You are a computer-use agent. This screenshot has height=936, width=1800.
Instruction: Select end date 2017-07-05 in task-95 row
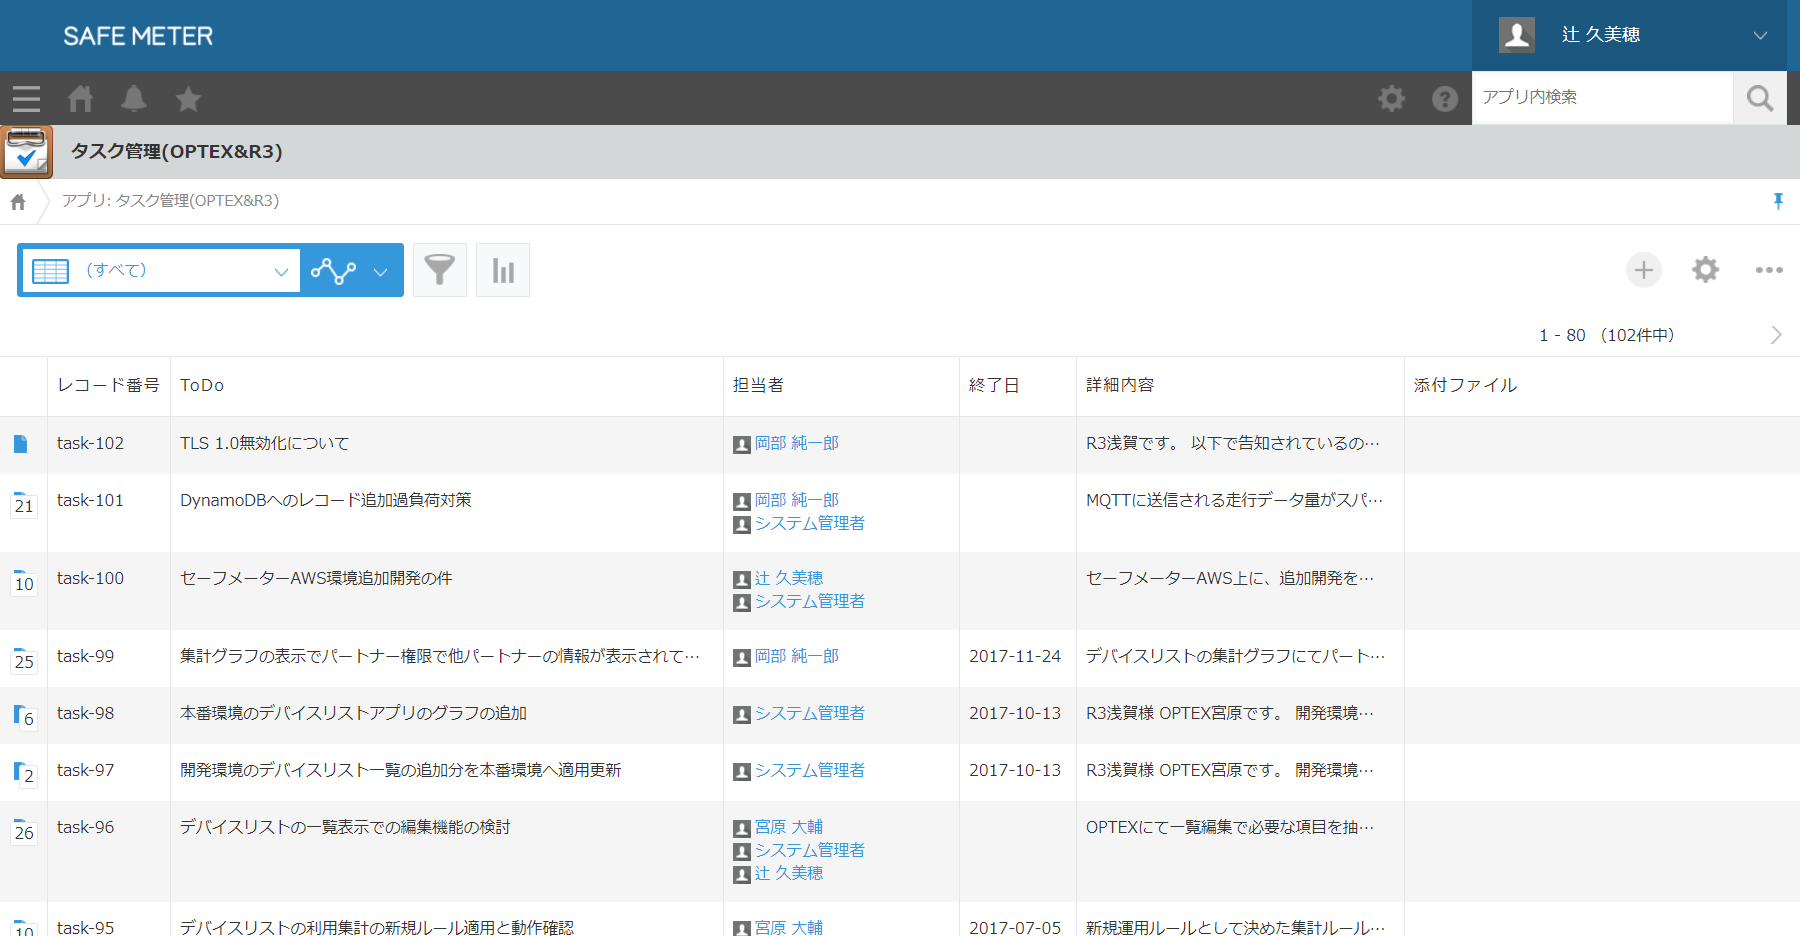coord(1015,928)
